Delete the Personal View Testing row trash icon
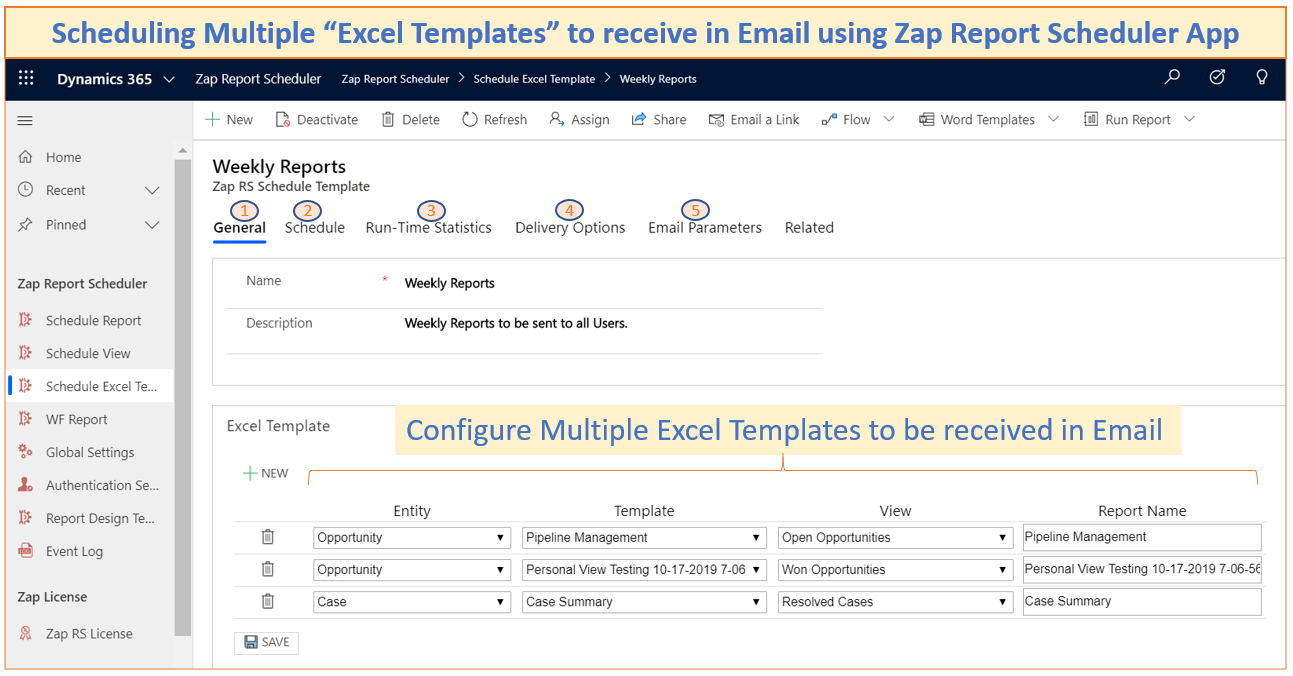 268,569
